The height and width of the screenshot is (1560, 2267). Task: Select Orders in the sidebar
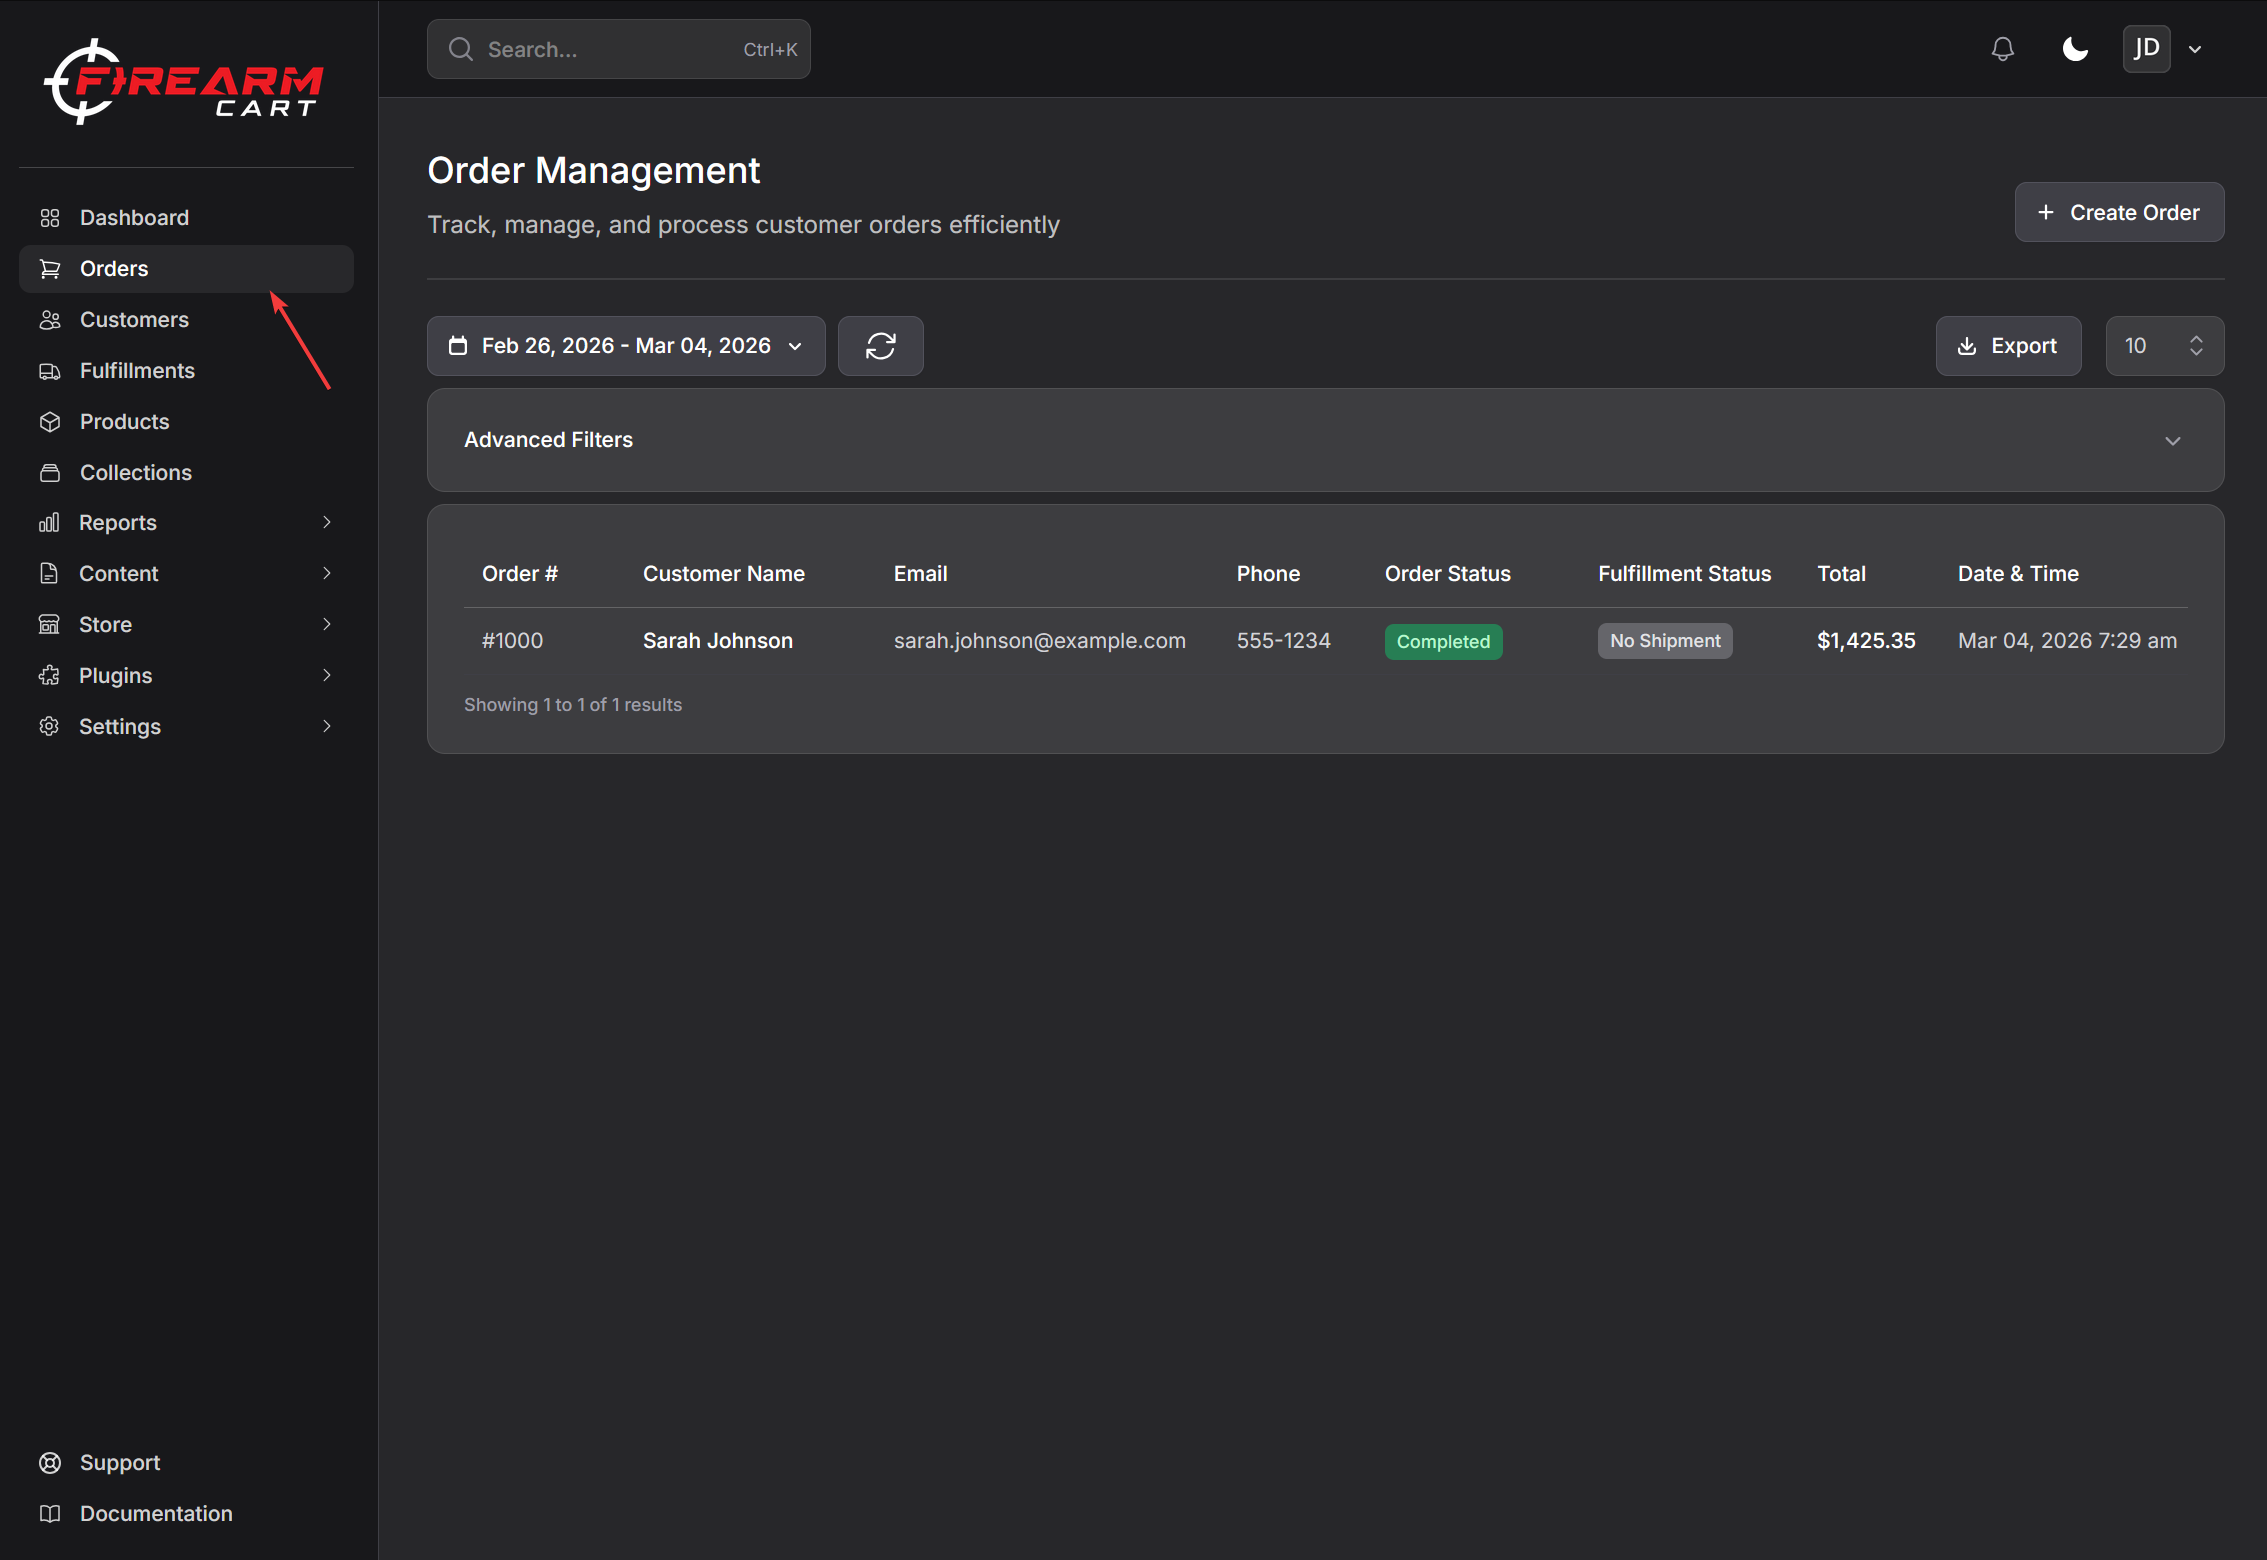point(186,269)
